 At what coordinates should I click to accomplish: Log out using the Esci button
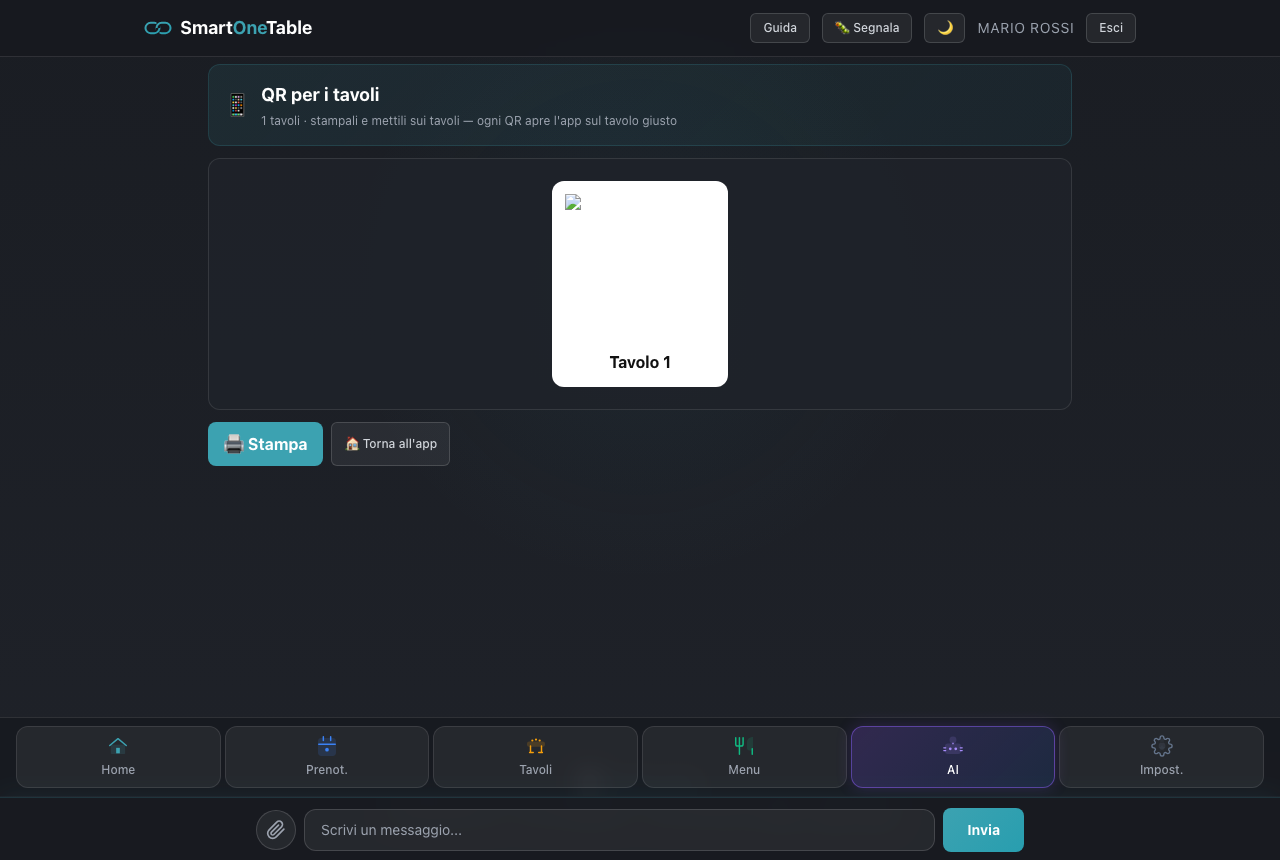(x=1111, y=28)
